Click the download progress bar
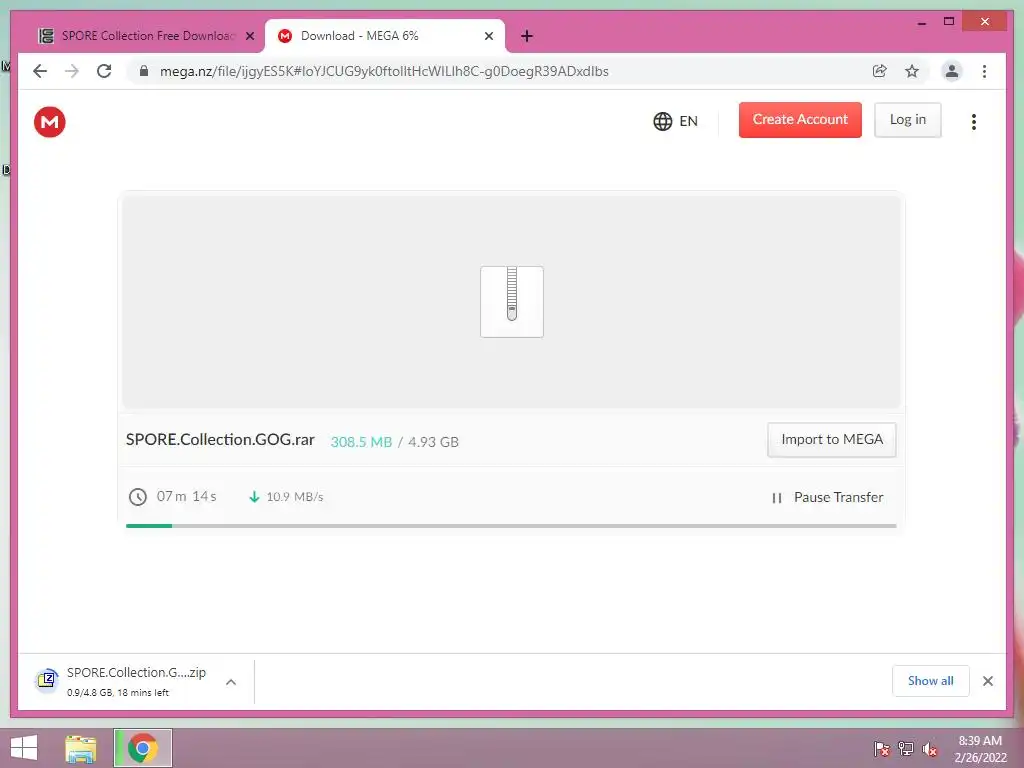This screenshot has height=768, width=1024. [x=511, y=526]
